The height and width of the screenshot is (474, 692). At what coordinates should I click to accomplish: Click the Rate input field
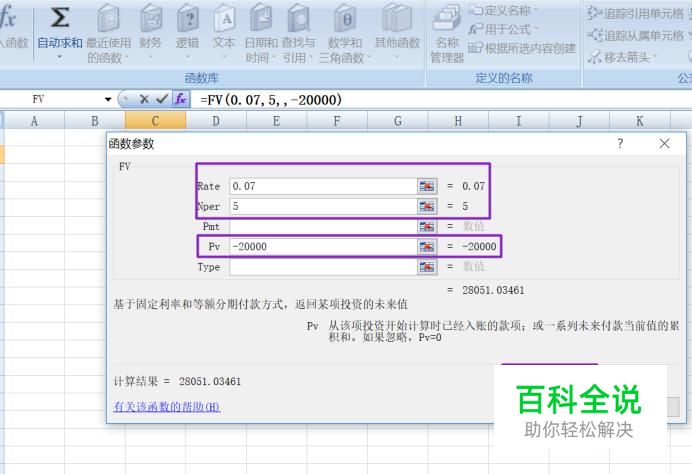[323, 186]
